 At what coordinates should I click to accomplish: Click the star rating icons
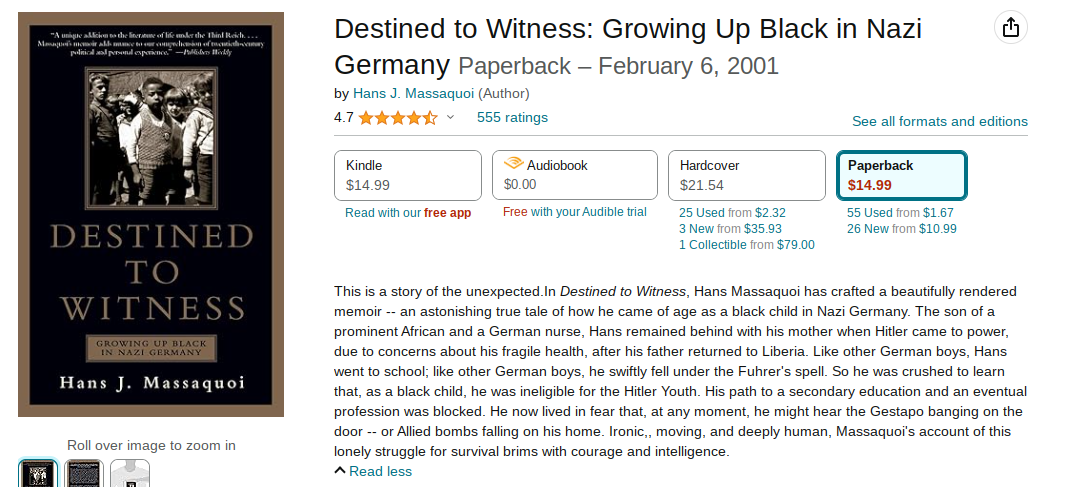point(398,118)
